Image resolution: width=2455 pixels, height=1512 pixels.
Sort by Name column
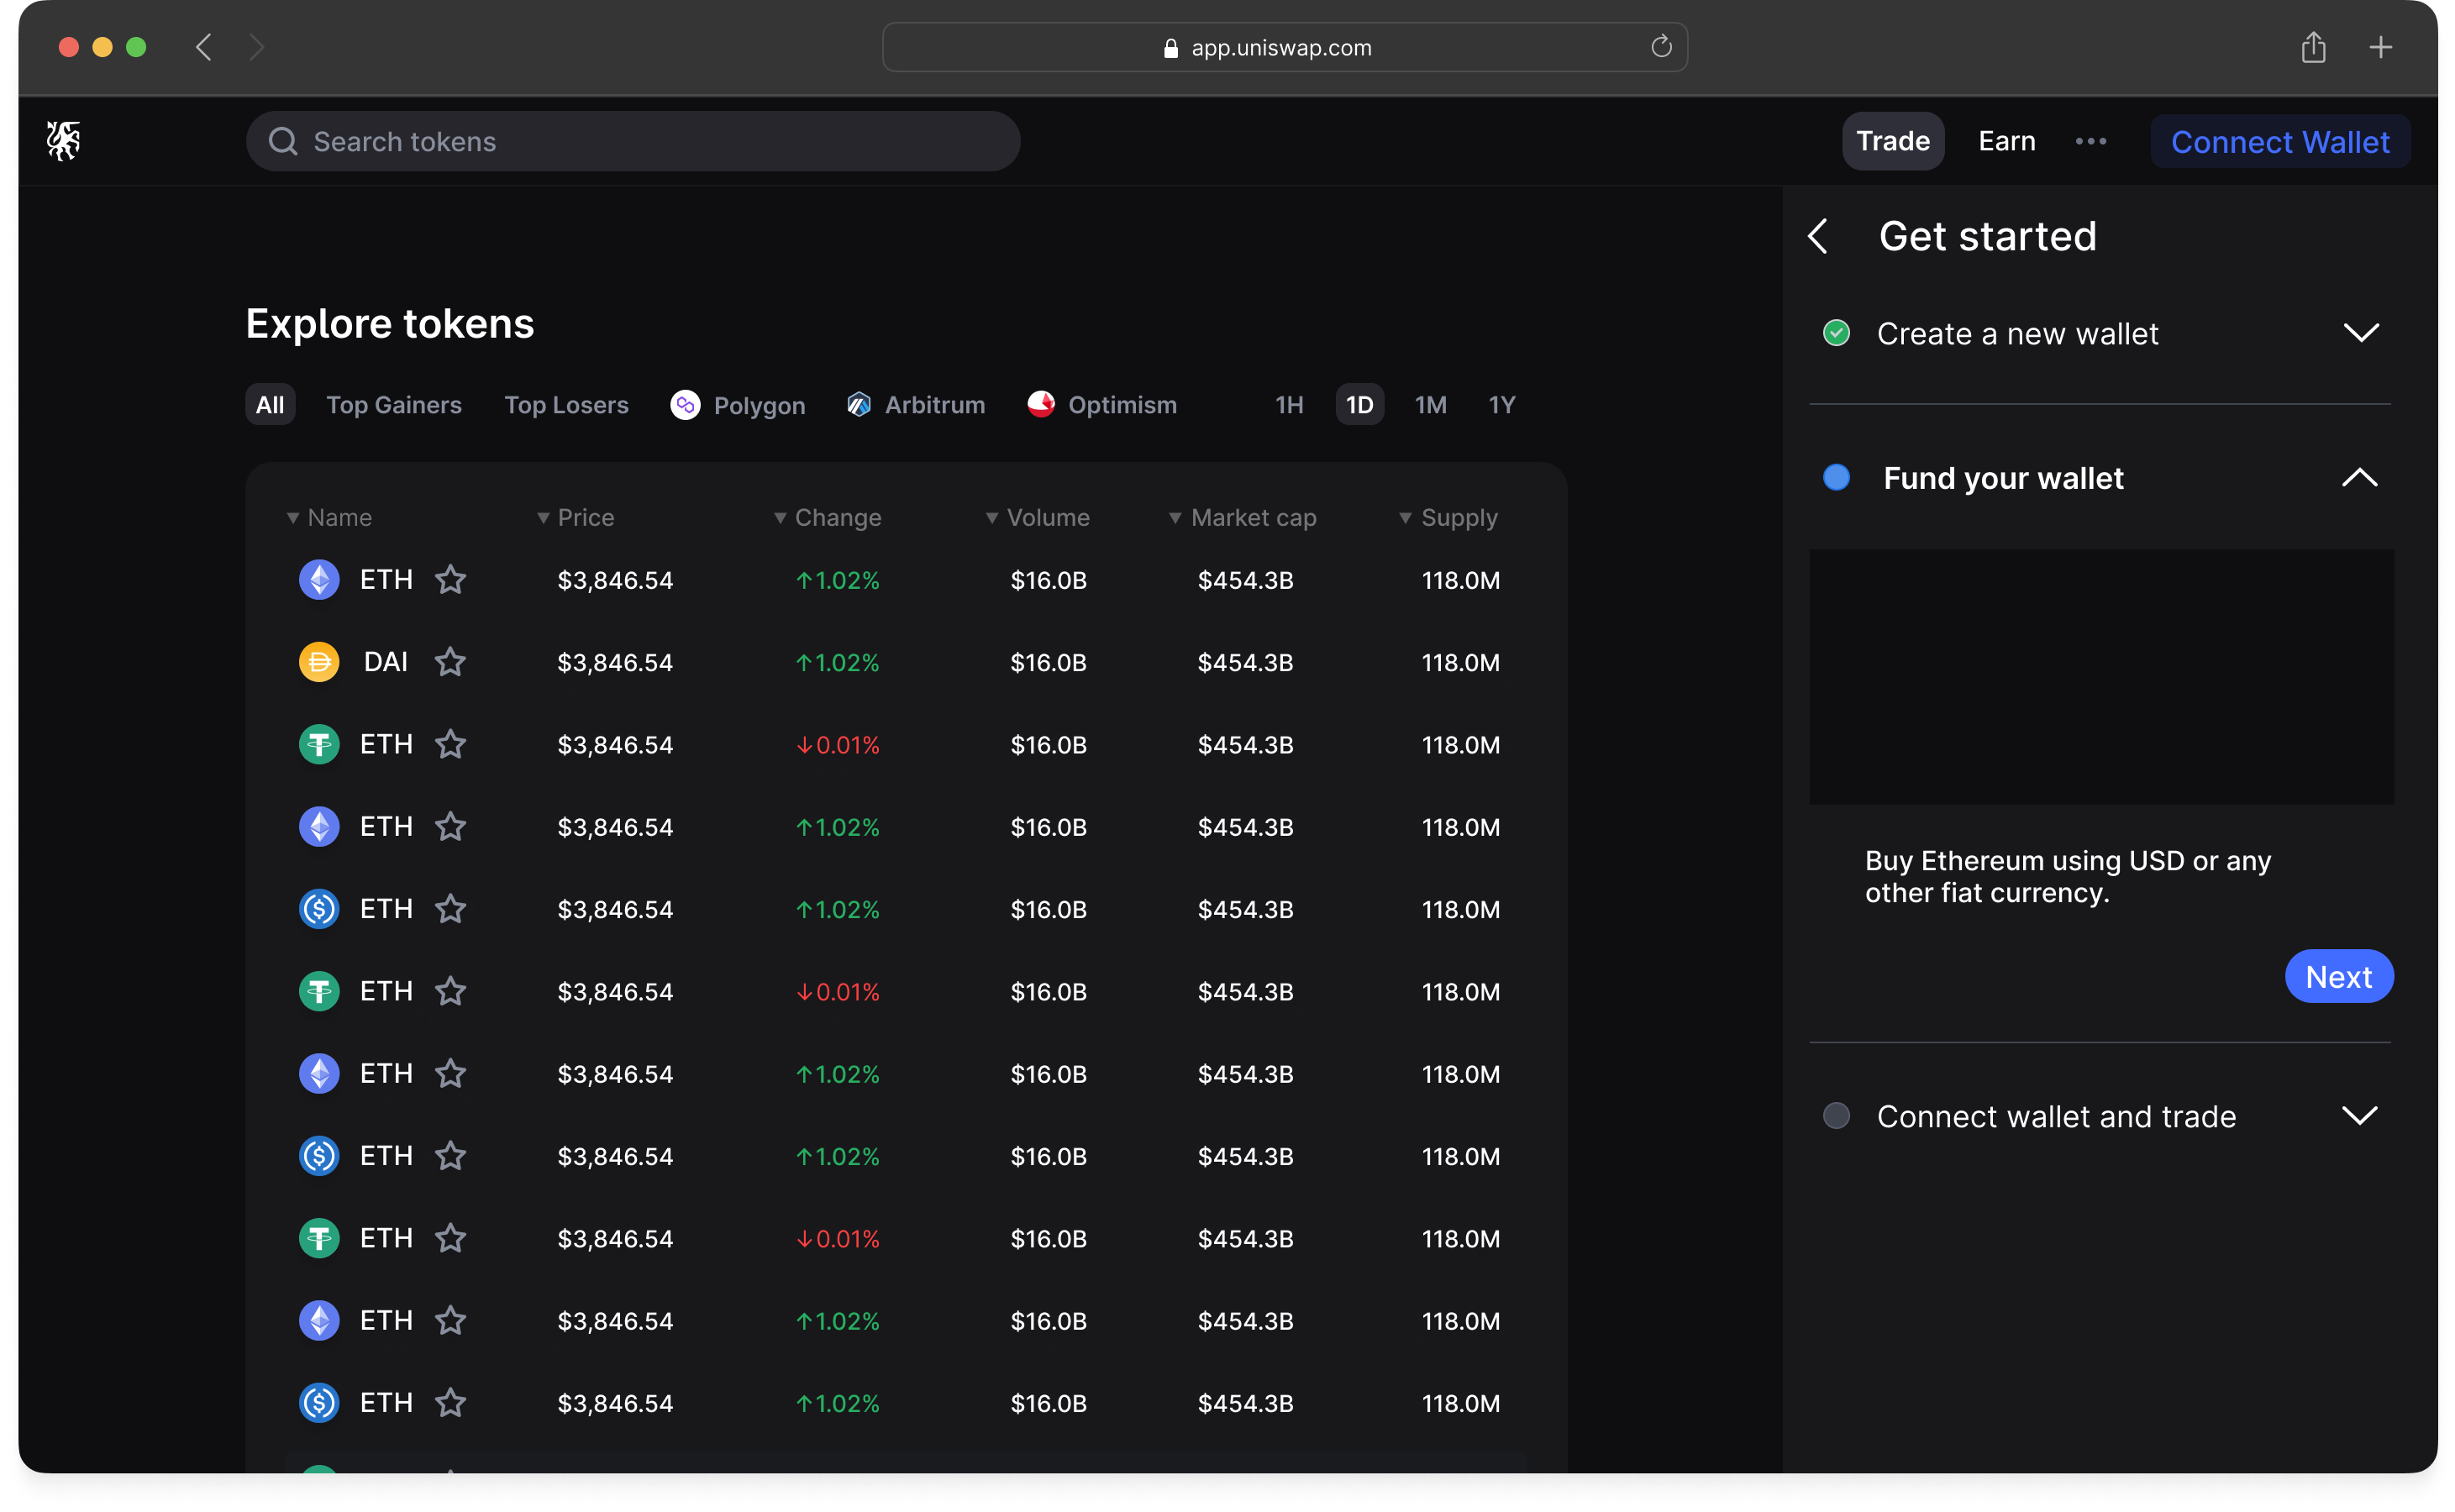click(x=329, y=517)
